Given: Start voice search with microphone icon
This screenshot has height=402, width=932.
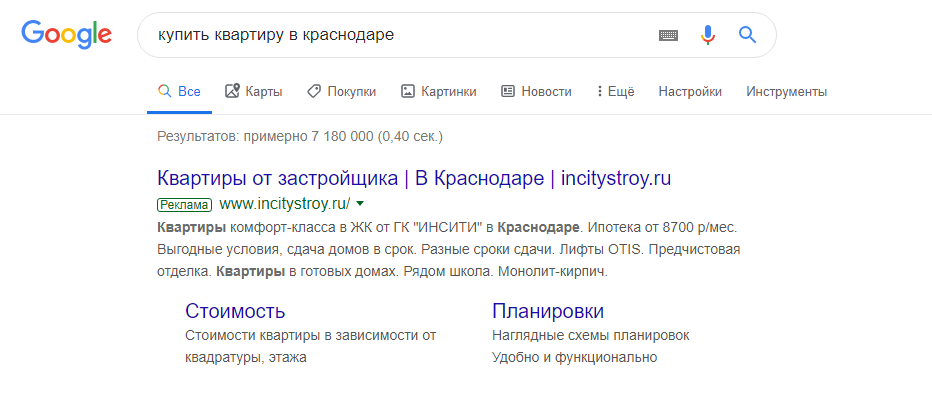Looking at the screenshot, I should click(707, 35).
